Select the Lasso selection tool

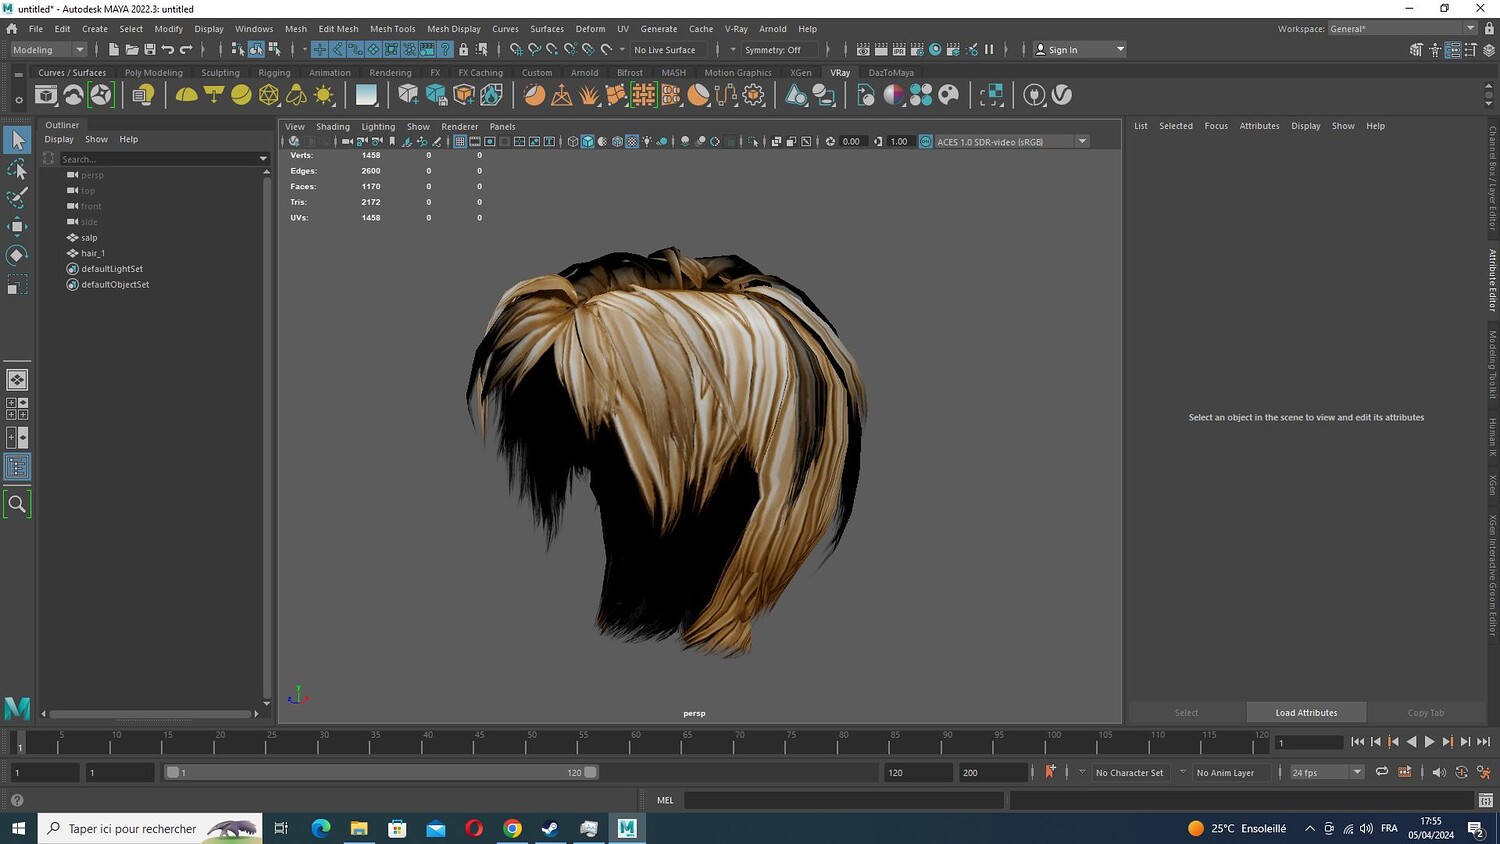pos(17,169)
